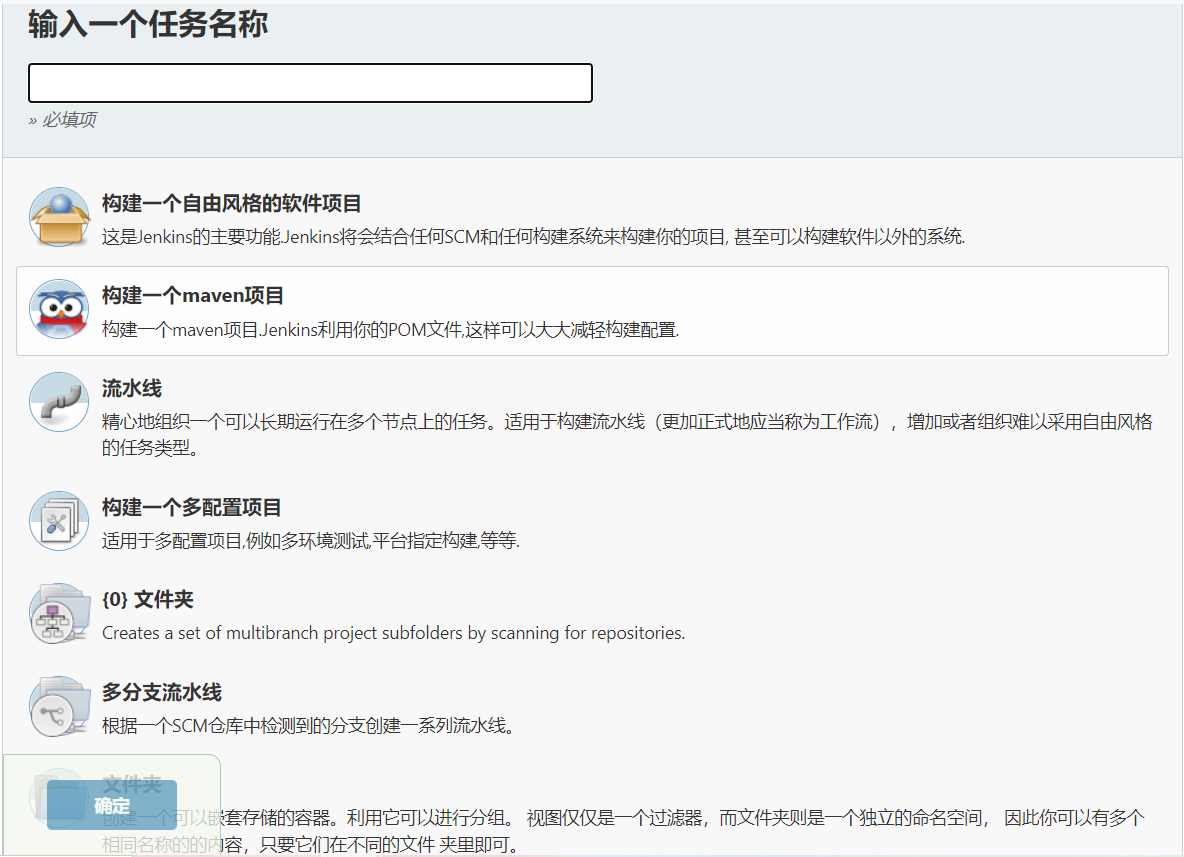The height and width of the screenshot is (857, 1184).
Task: Choose 构建一个自由风格的软件项目 title
Action: 231,203
